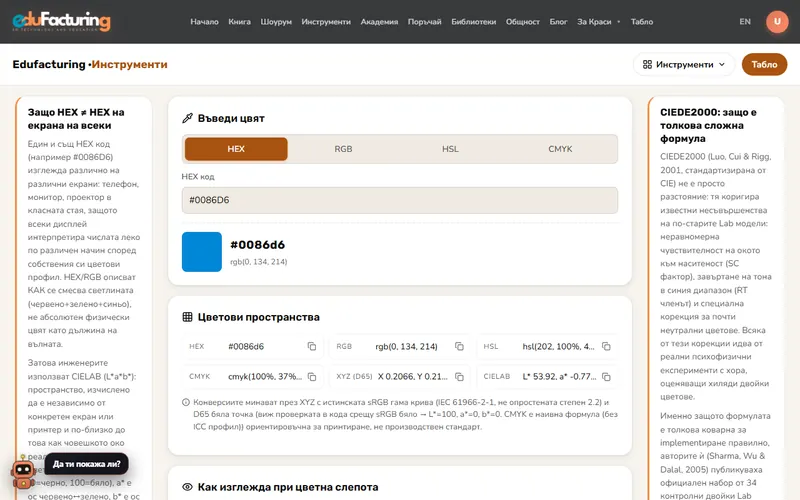Open Шоурум in the top navigation
Image resolution: width=800 pixels, height=500 pixels.
(276, 21)
